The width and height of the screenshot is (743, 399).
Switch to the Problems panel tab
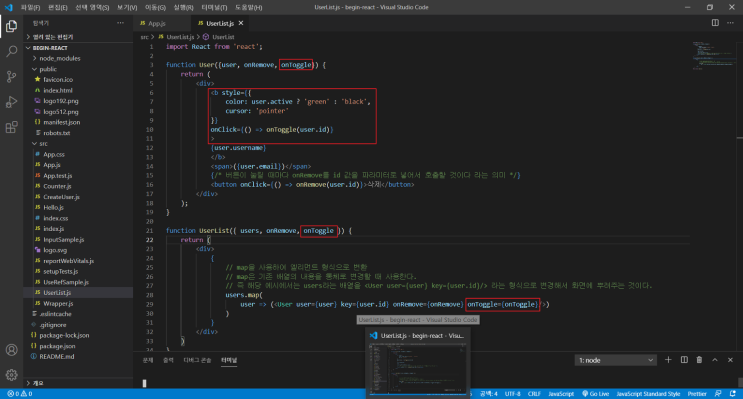click(148, 360)
